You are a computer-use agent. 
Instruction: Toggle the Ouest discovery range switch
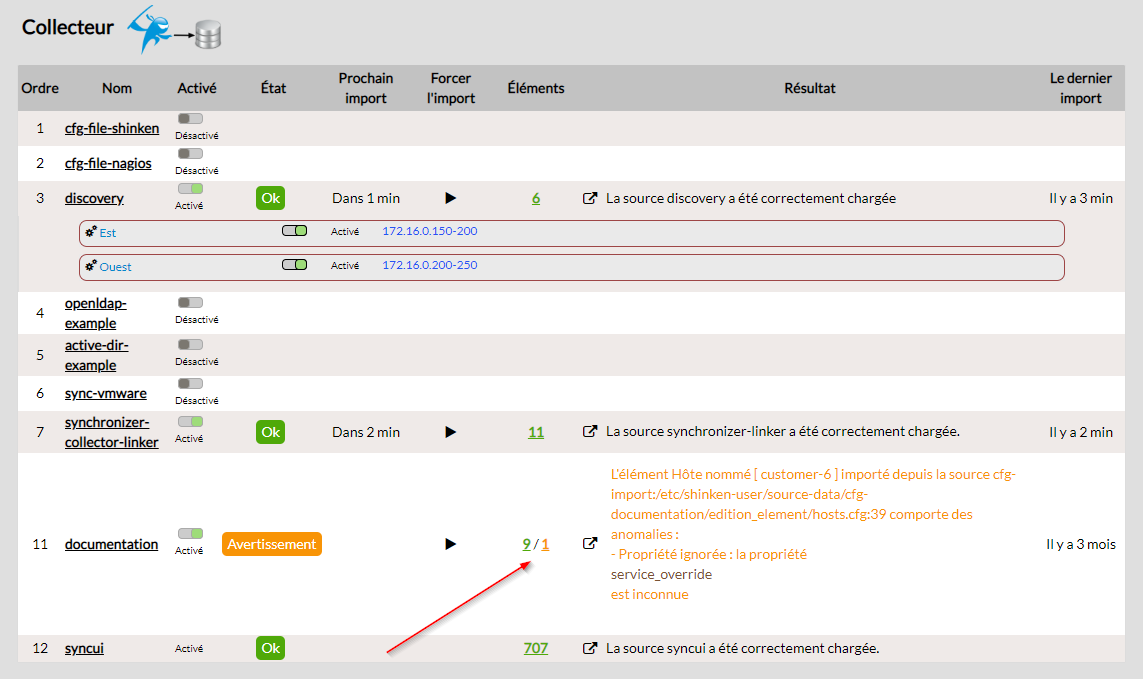point(294,266)
